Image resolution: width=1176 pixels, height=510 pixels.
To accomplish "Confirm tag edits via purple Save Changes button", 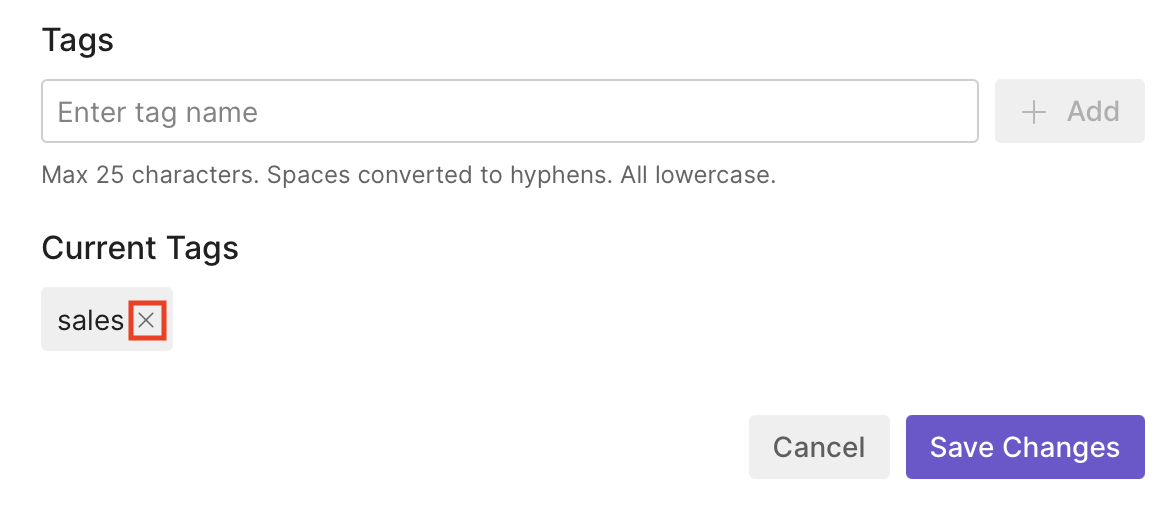I will (x=1025, y=447).
